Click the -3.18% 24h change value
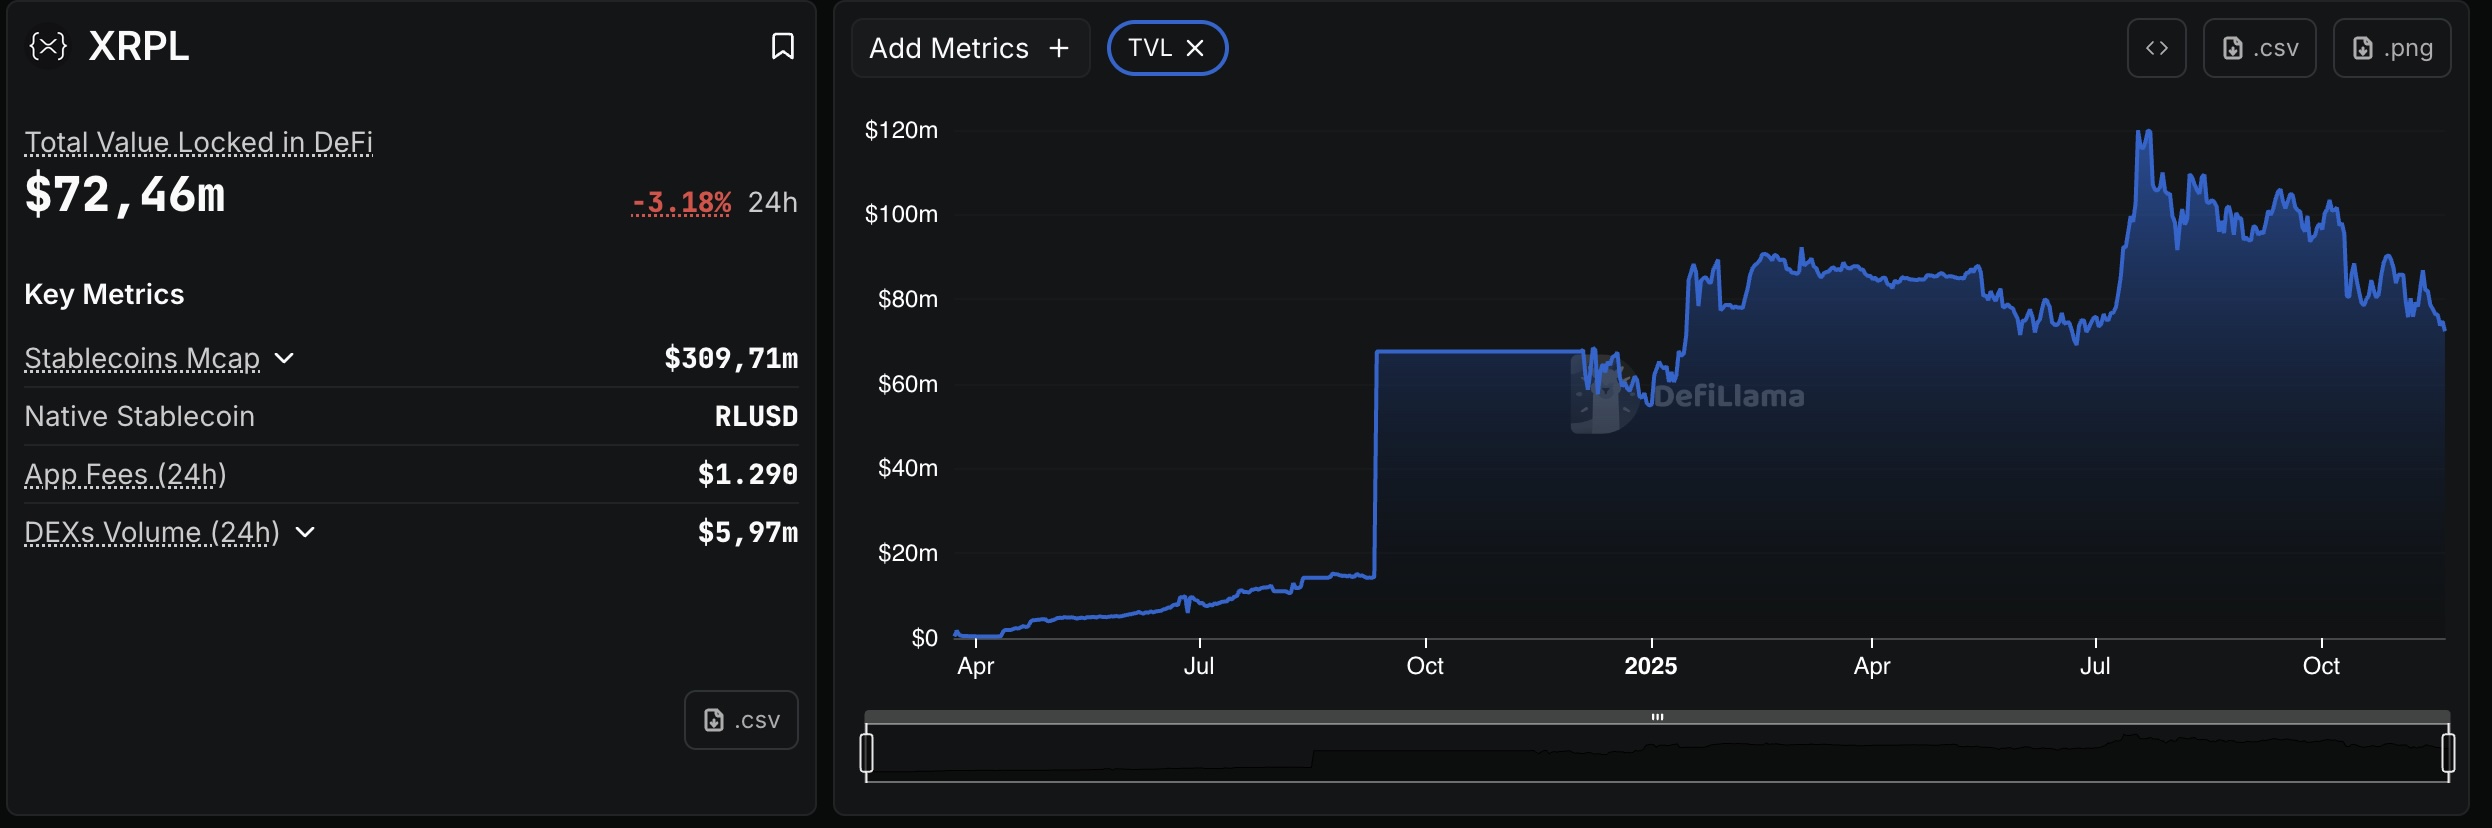 pyautogui.click(x=681, y=202)
